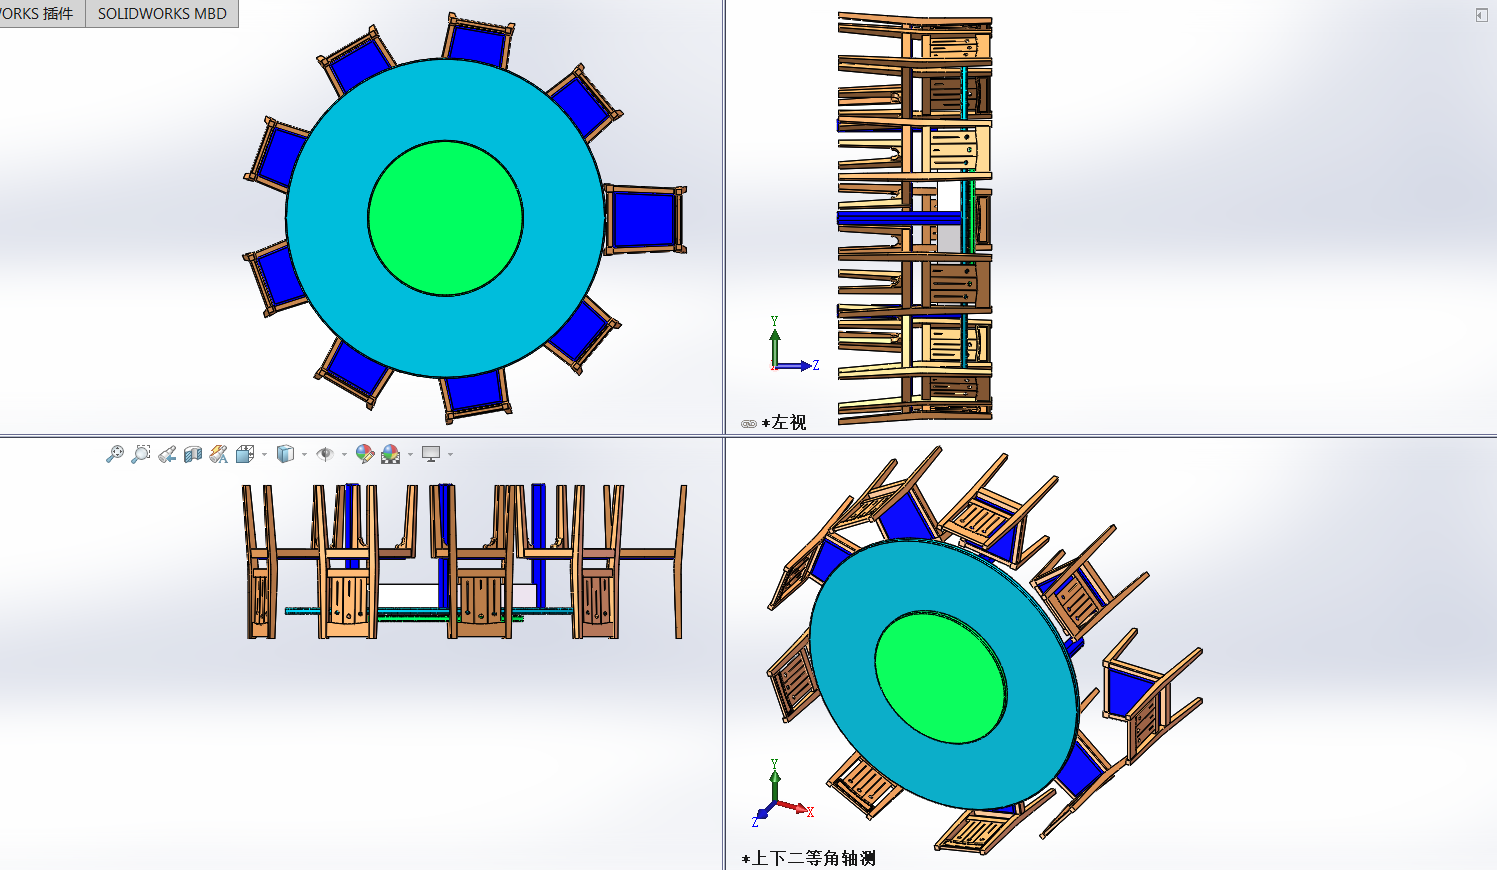
Task: Expand the Apply Scene dropdown arrow
Action: (x=410, y=455)
